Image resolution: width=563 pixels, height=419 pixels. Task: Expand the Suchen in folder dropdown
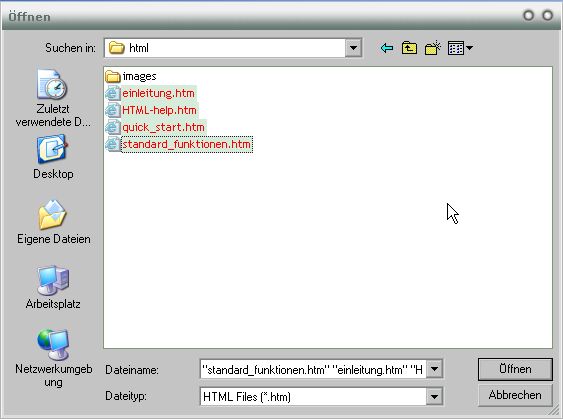[353, 48]
